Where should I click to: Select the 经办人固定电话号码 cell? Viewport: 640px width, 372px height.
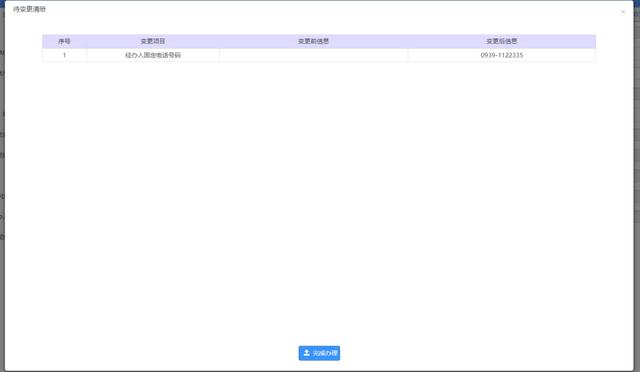(x=153, y=55)
